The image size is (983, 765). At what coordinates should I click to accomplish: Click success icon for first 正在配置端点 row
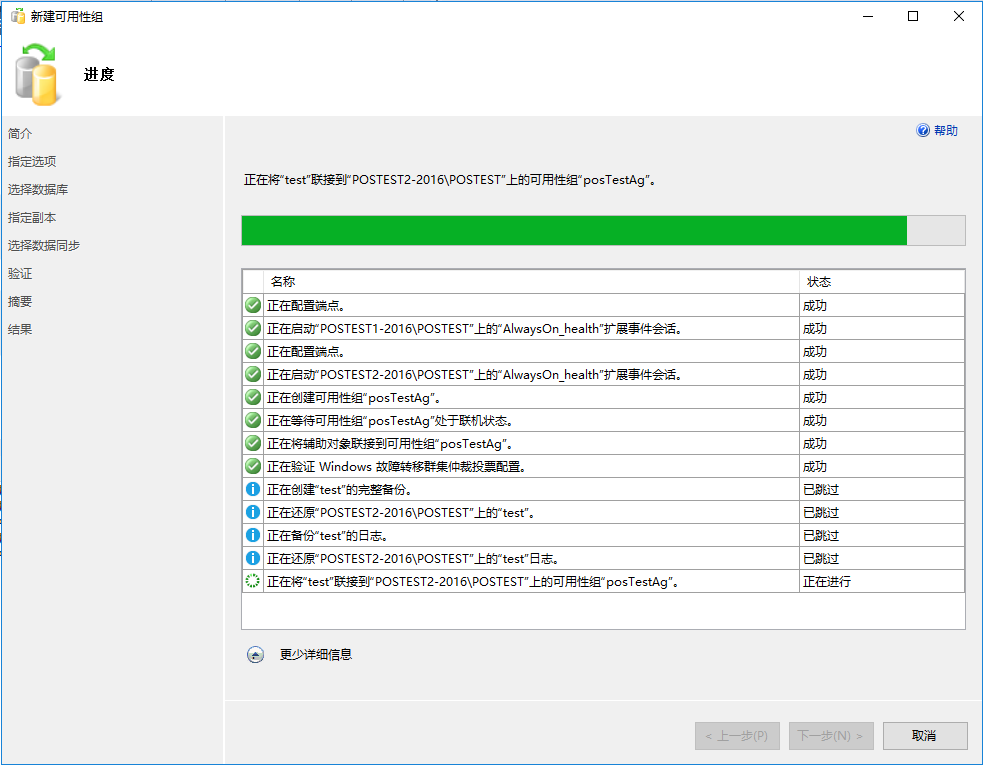253,305
